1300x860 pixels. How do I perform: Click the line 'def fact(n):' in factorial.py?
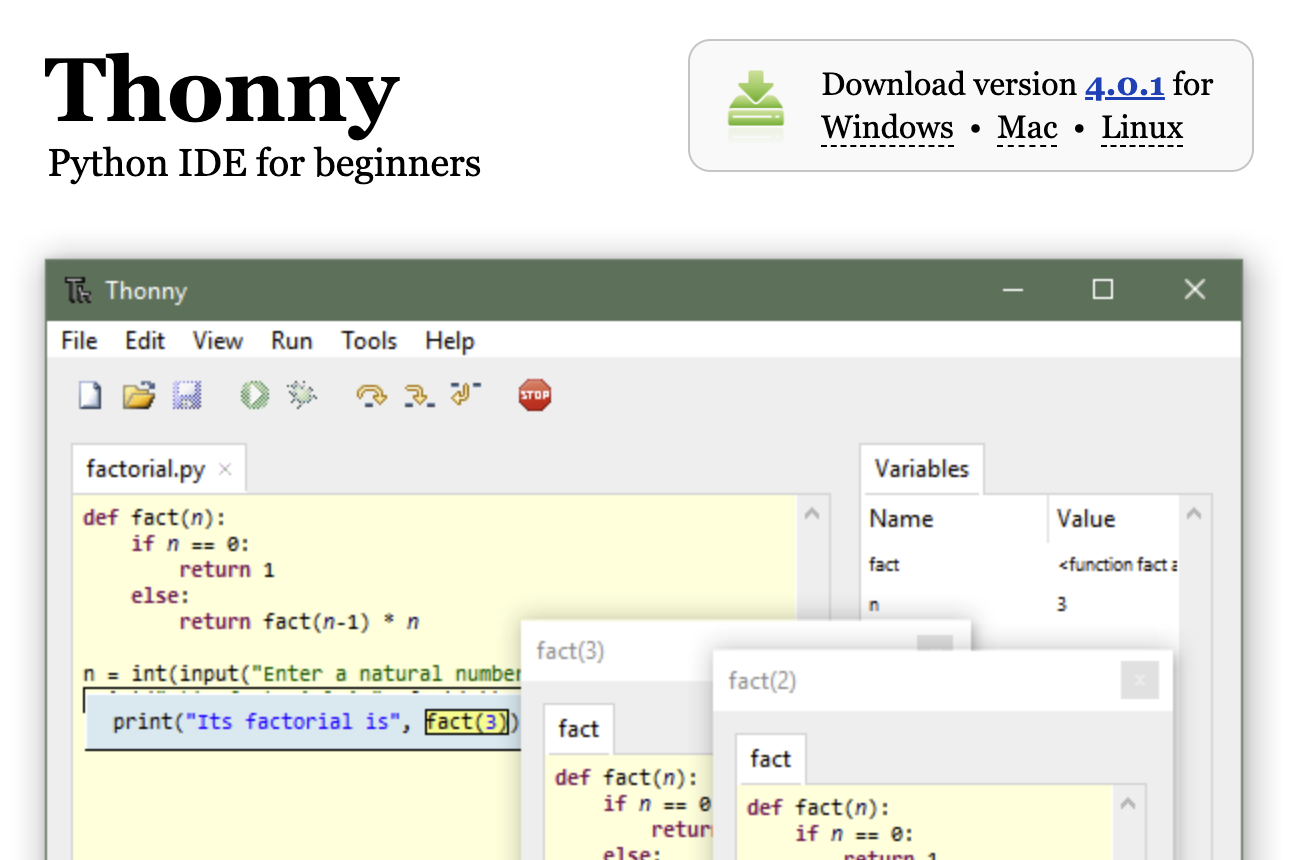tap(154, 517)
